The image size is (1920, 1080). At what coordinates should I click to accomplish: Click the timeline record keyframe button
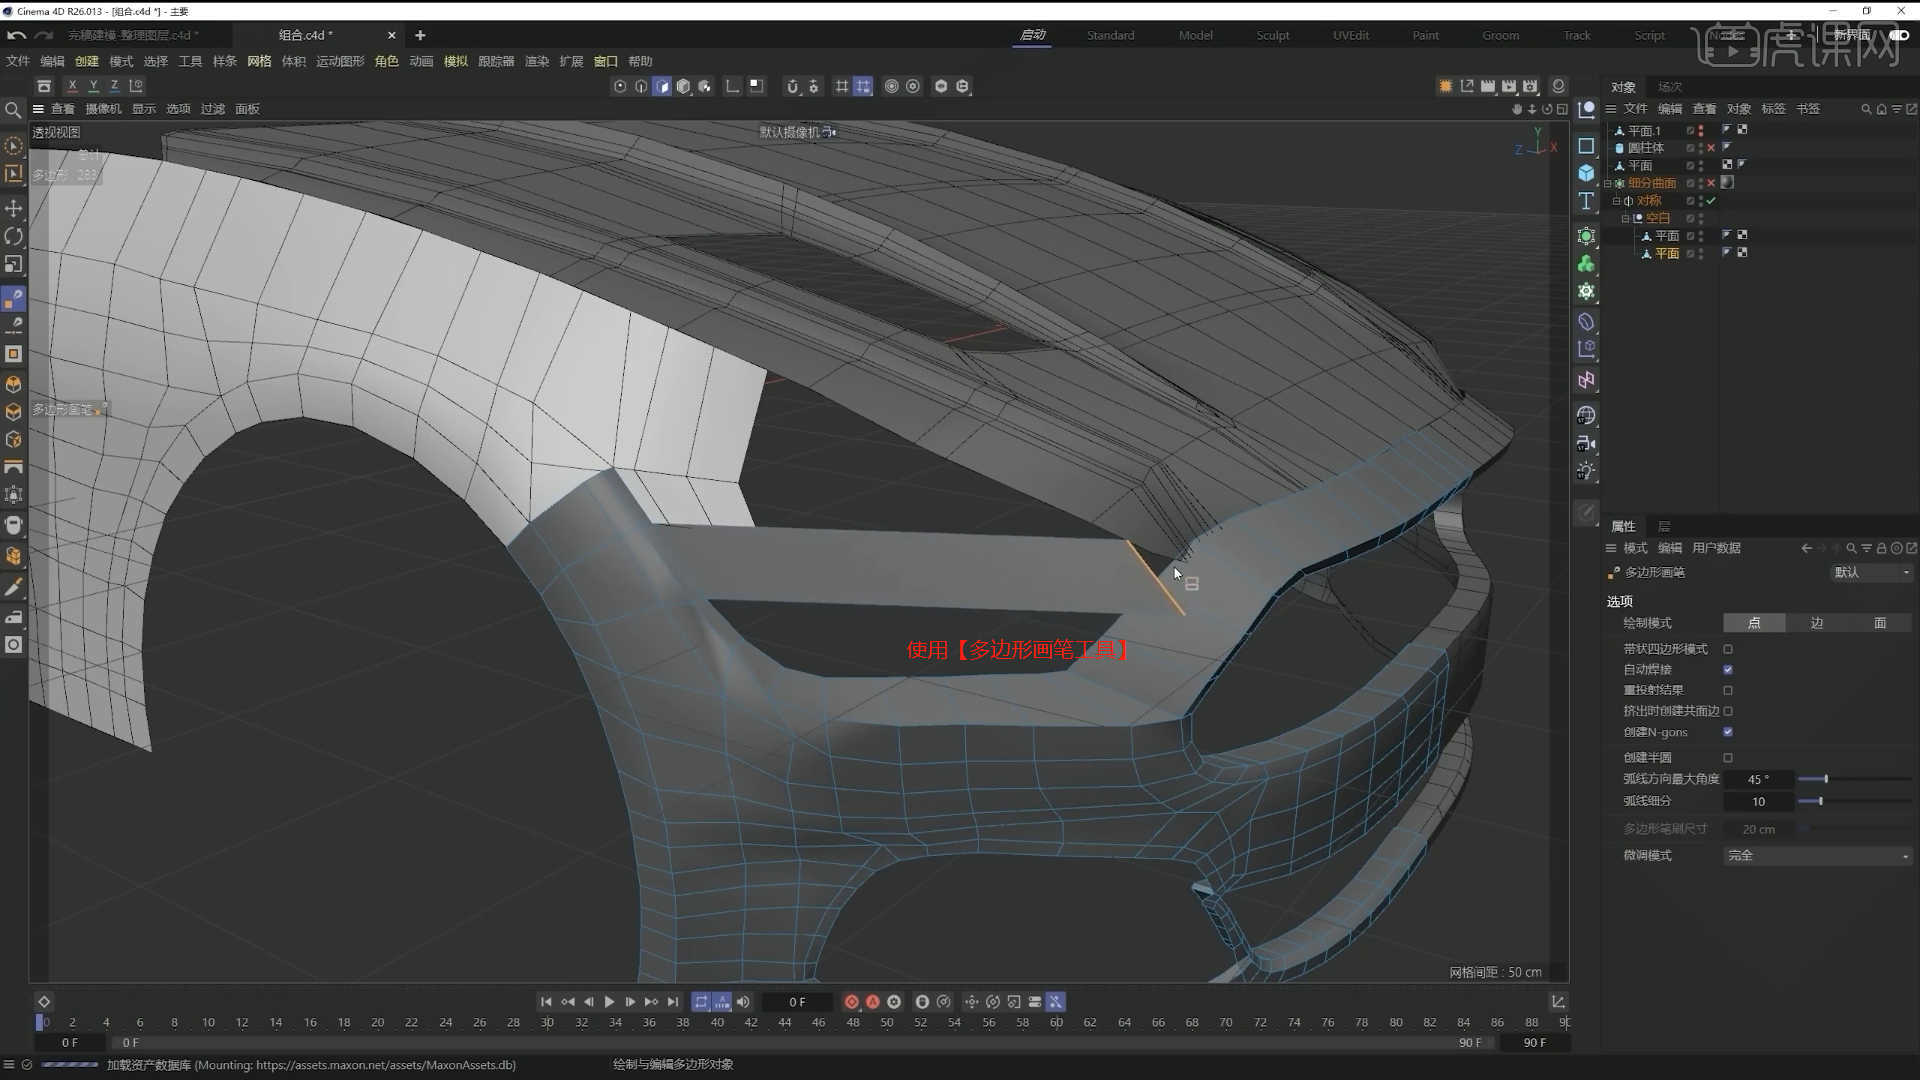851,1002
